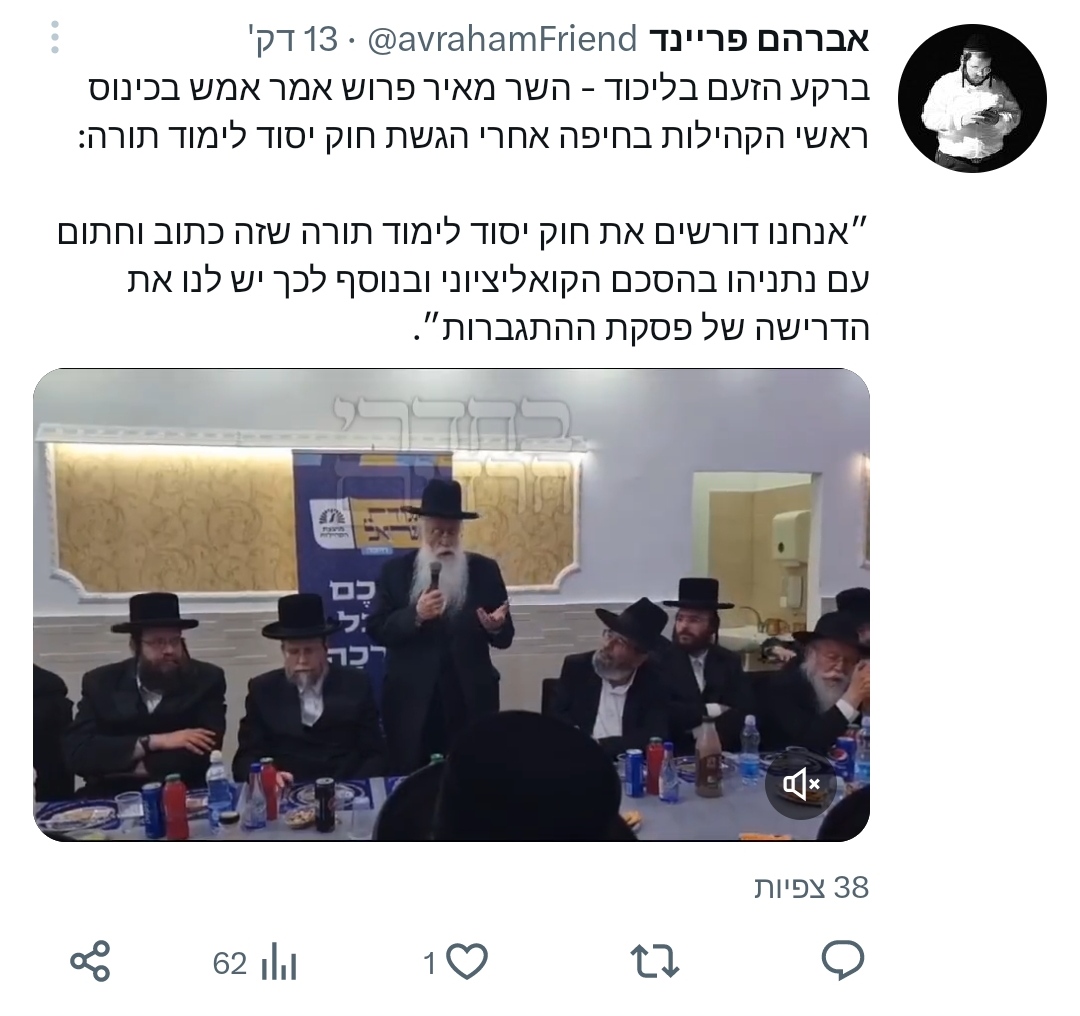Like the tweet with the heart icon
The width and height of the screenshot is (1080, 1016).
click(x=468, y=961)
